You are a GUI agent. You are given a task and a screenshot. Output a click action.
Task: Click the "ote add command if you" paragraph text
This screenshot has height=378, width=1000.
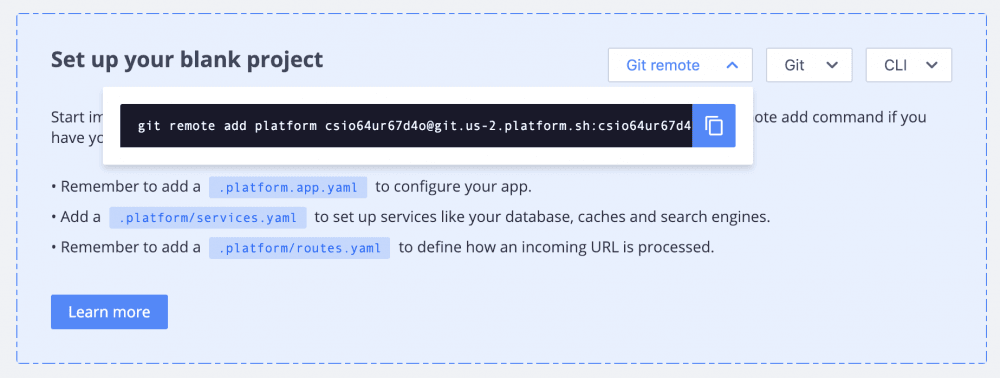pyautogui.click(x=840, y=117)
